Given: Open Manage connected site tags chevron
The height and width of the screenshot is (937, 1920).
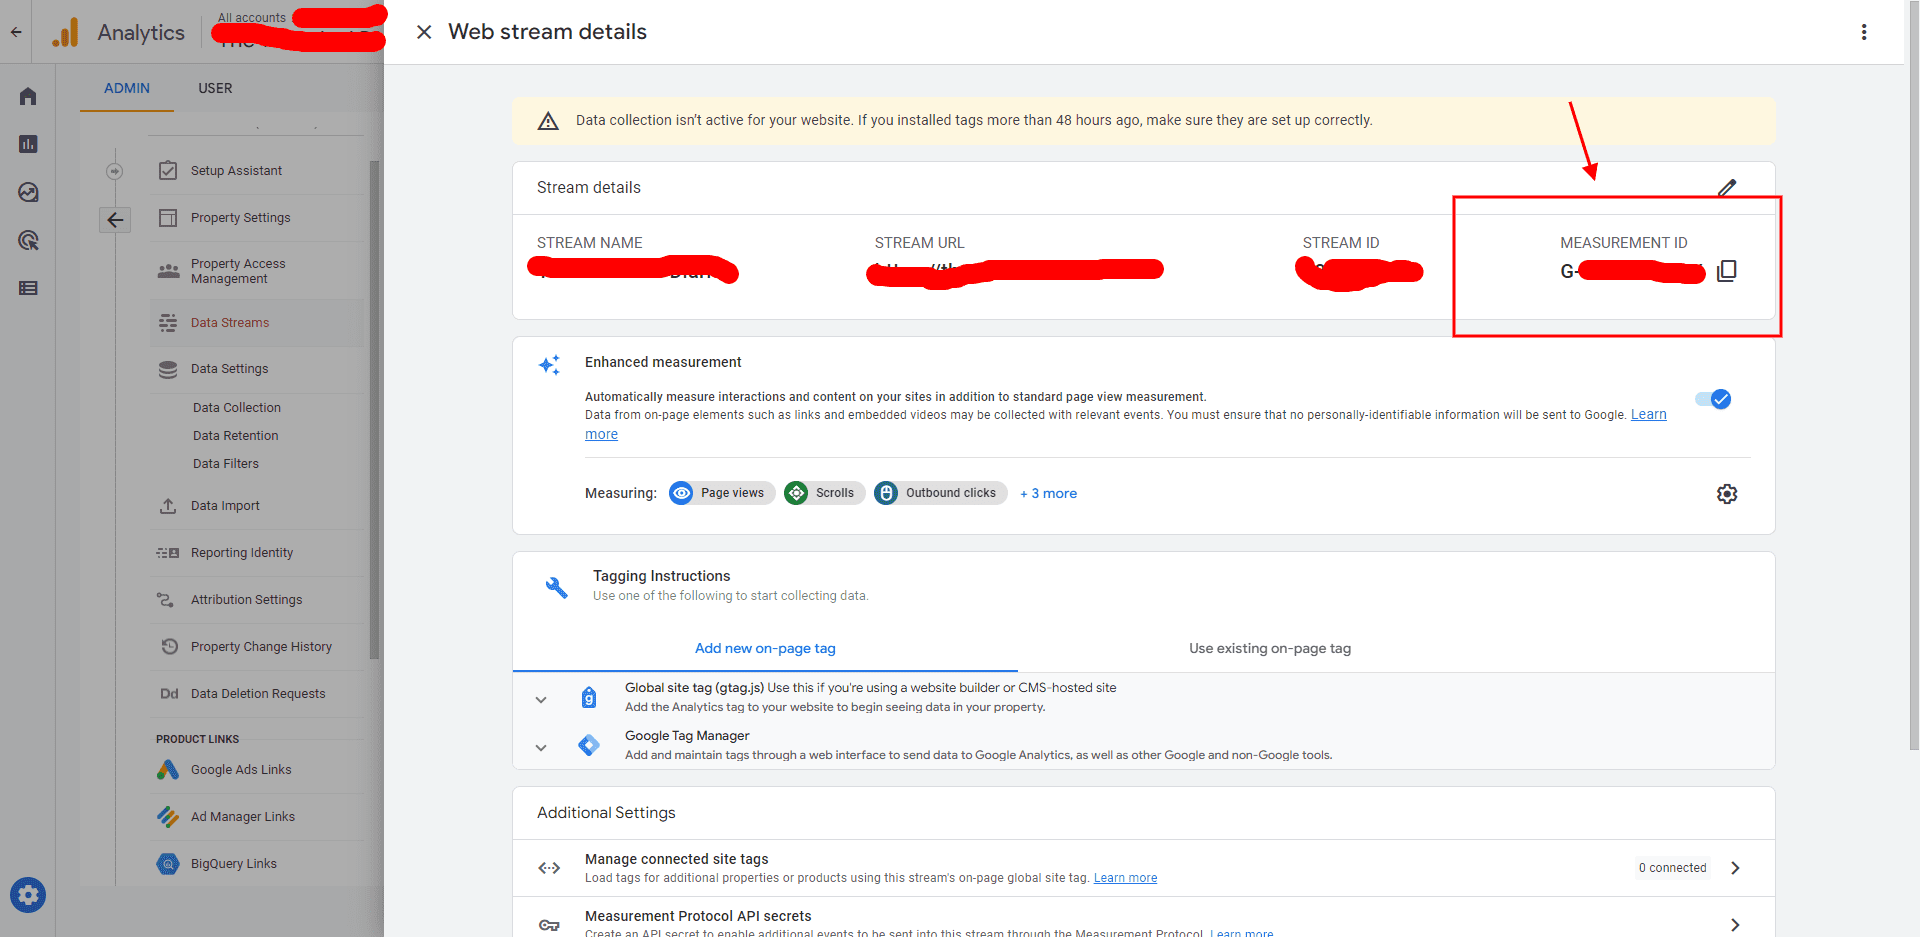Looking at the screenshot, I should point(1735,868).
